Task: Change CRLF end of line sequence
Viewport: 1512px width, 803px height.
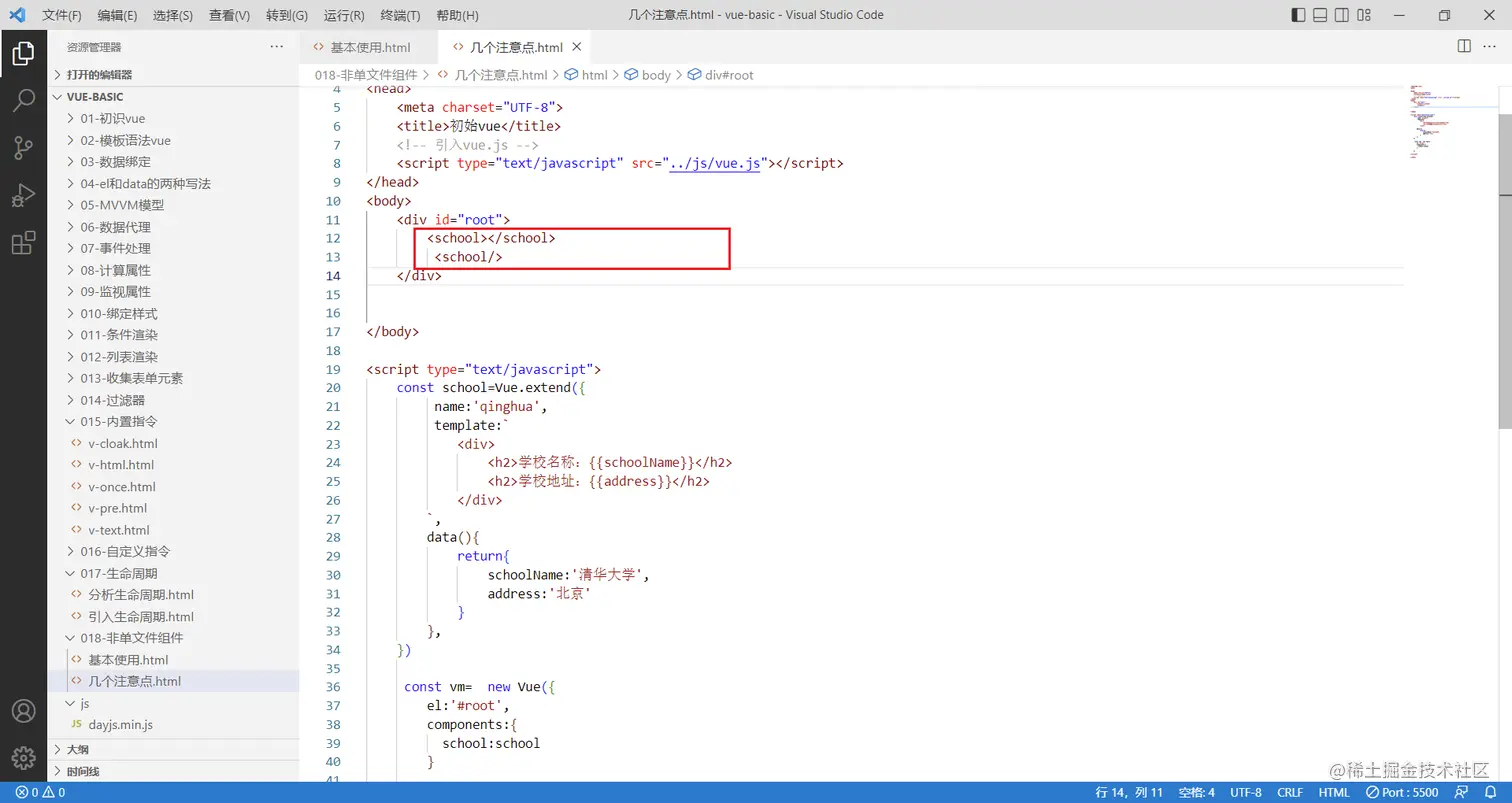Action: (x=1290, y=793)
